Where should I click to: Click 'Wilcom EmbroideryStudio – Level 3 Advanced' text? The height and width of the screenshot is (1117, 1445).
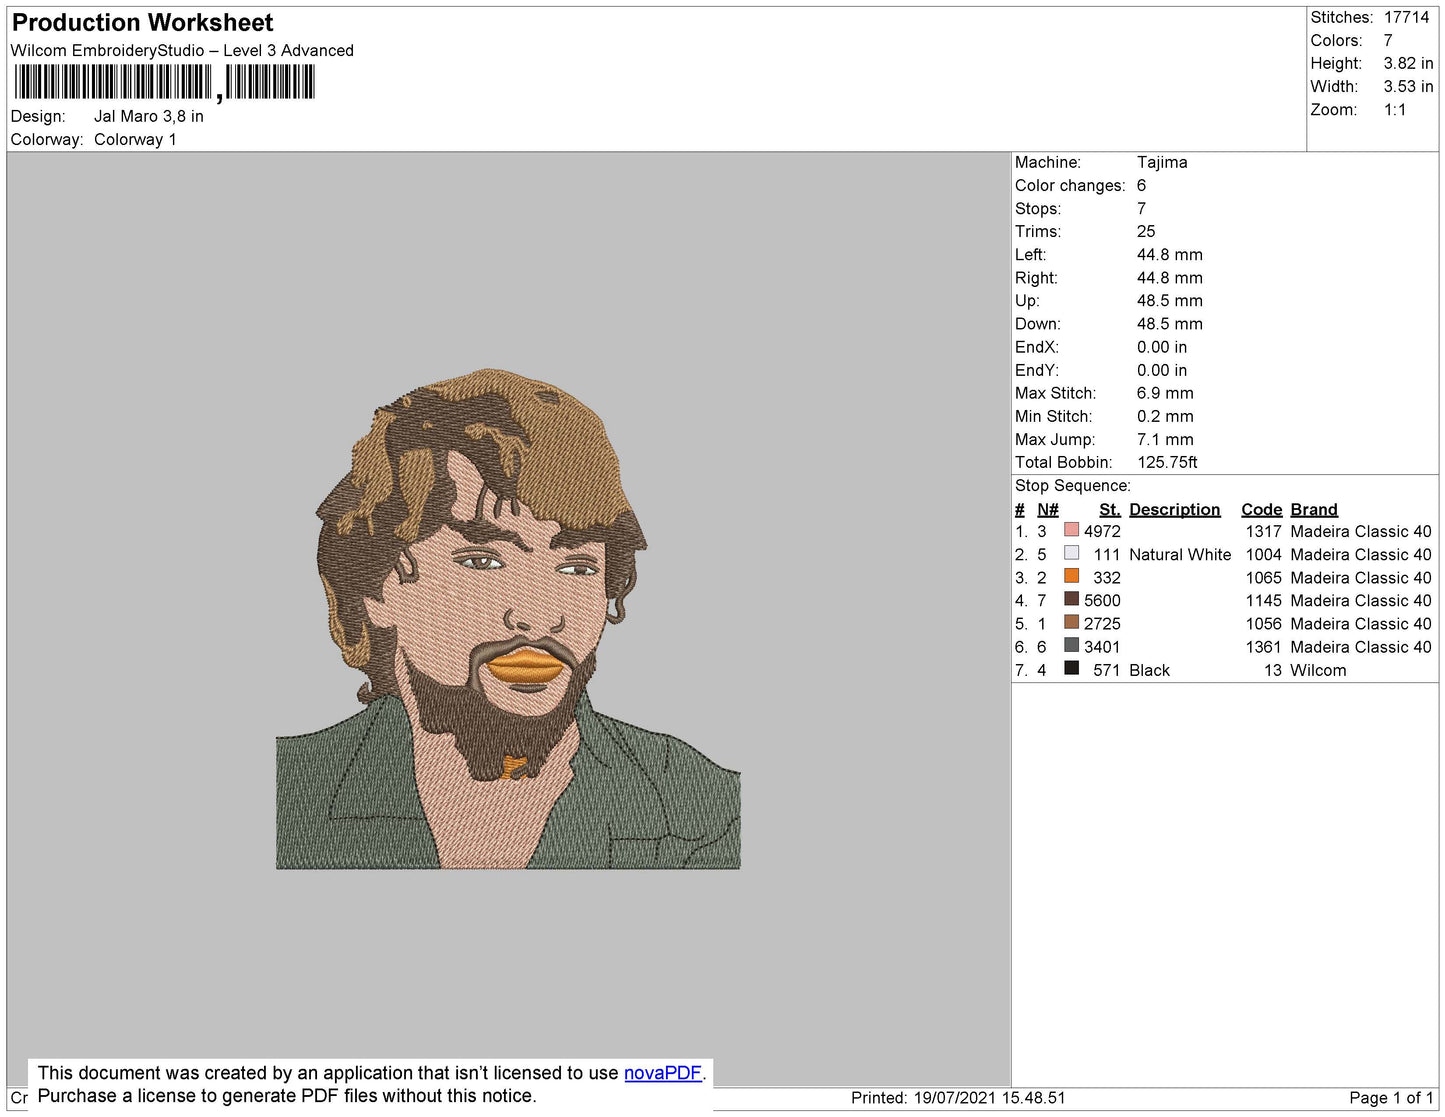click(x=182, y=50)
